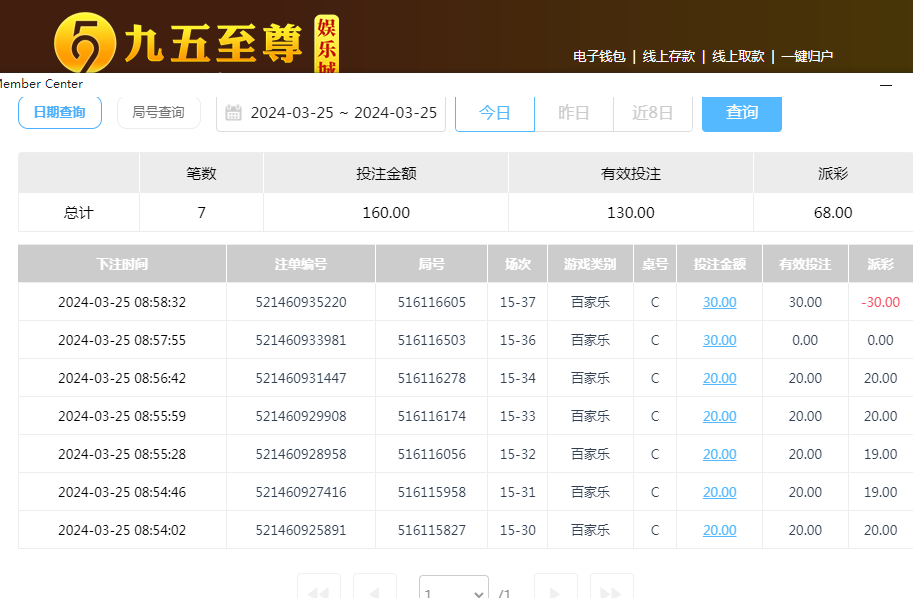Go to previous page of results
Image resolution: width=913 pixels, height=598 pixels.
coord(374,588)
